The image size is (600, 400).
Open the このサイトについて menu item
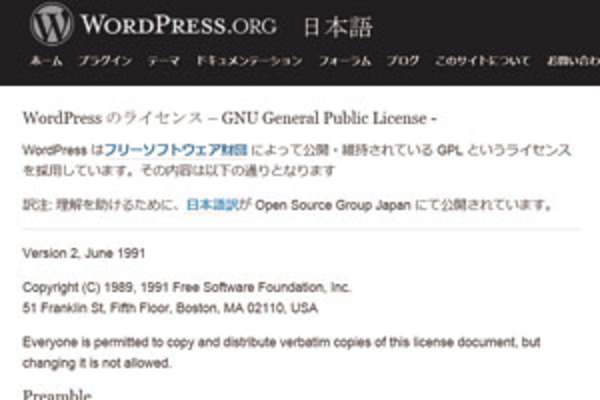point(482,61)
